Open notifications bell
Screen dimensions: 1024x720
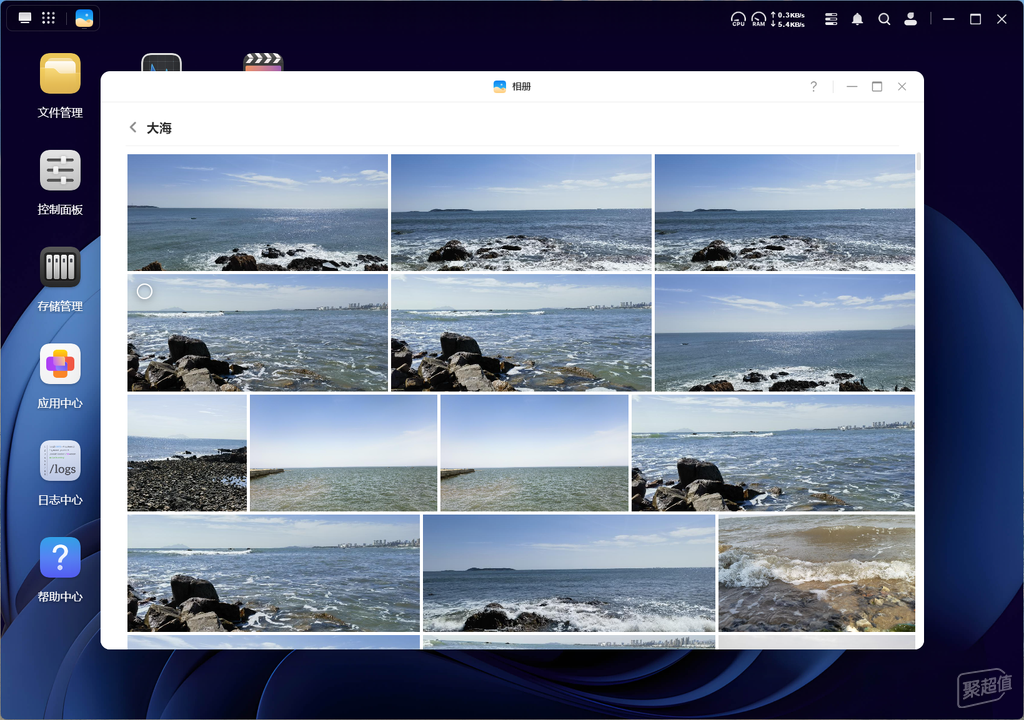pyautogui.click(x=857, y=19)
